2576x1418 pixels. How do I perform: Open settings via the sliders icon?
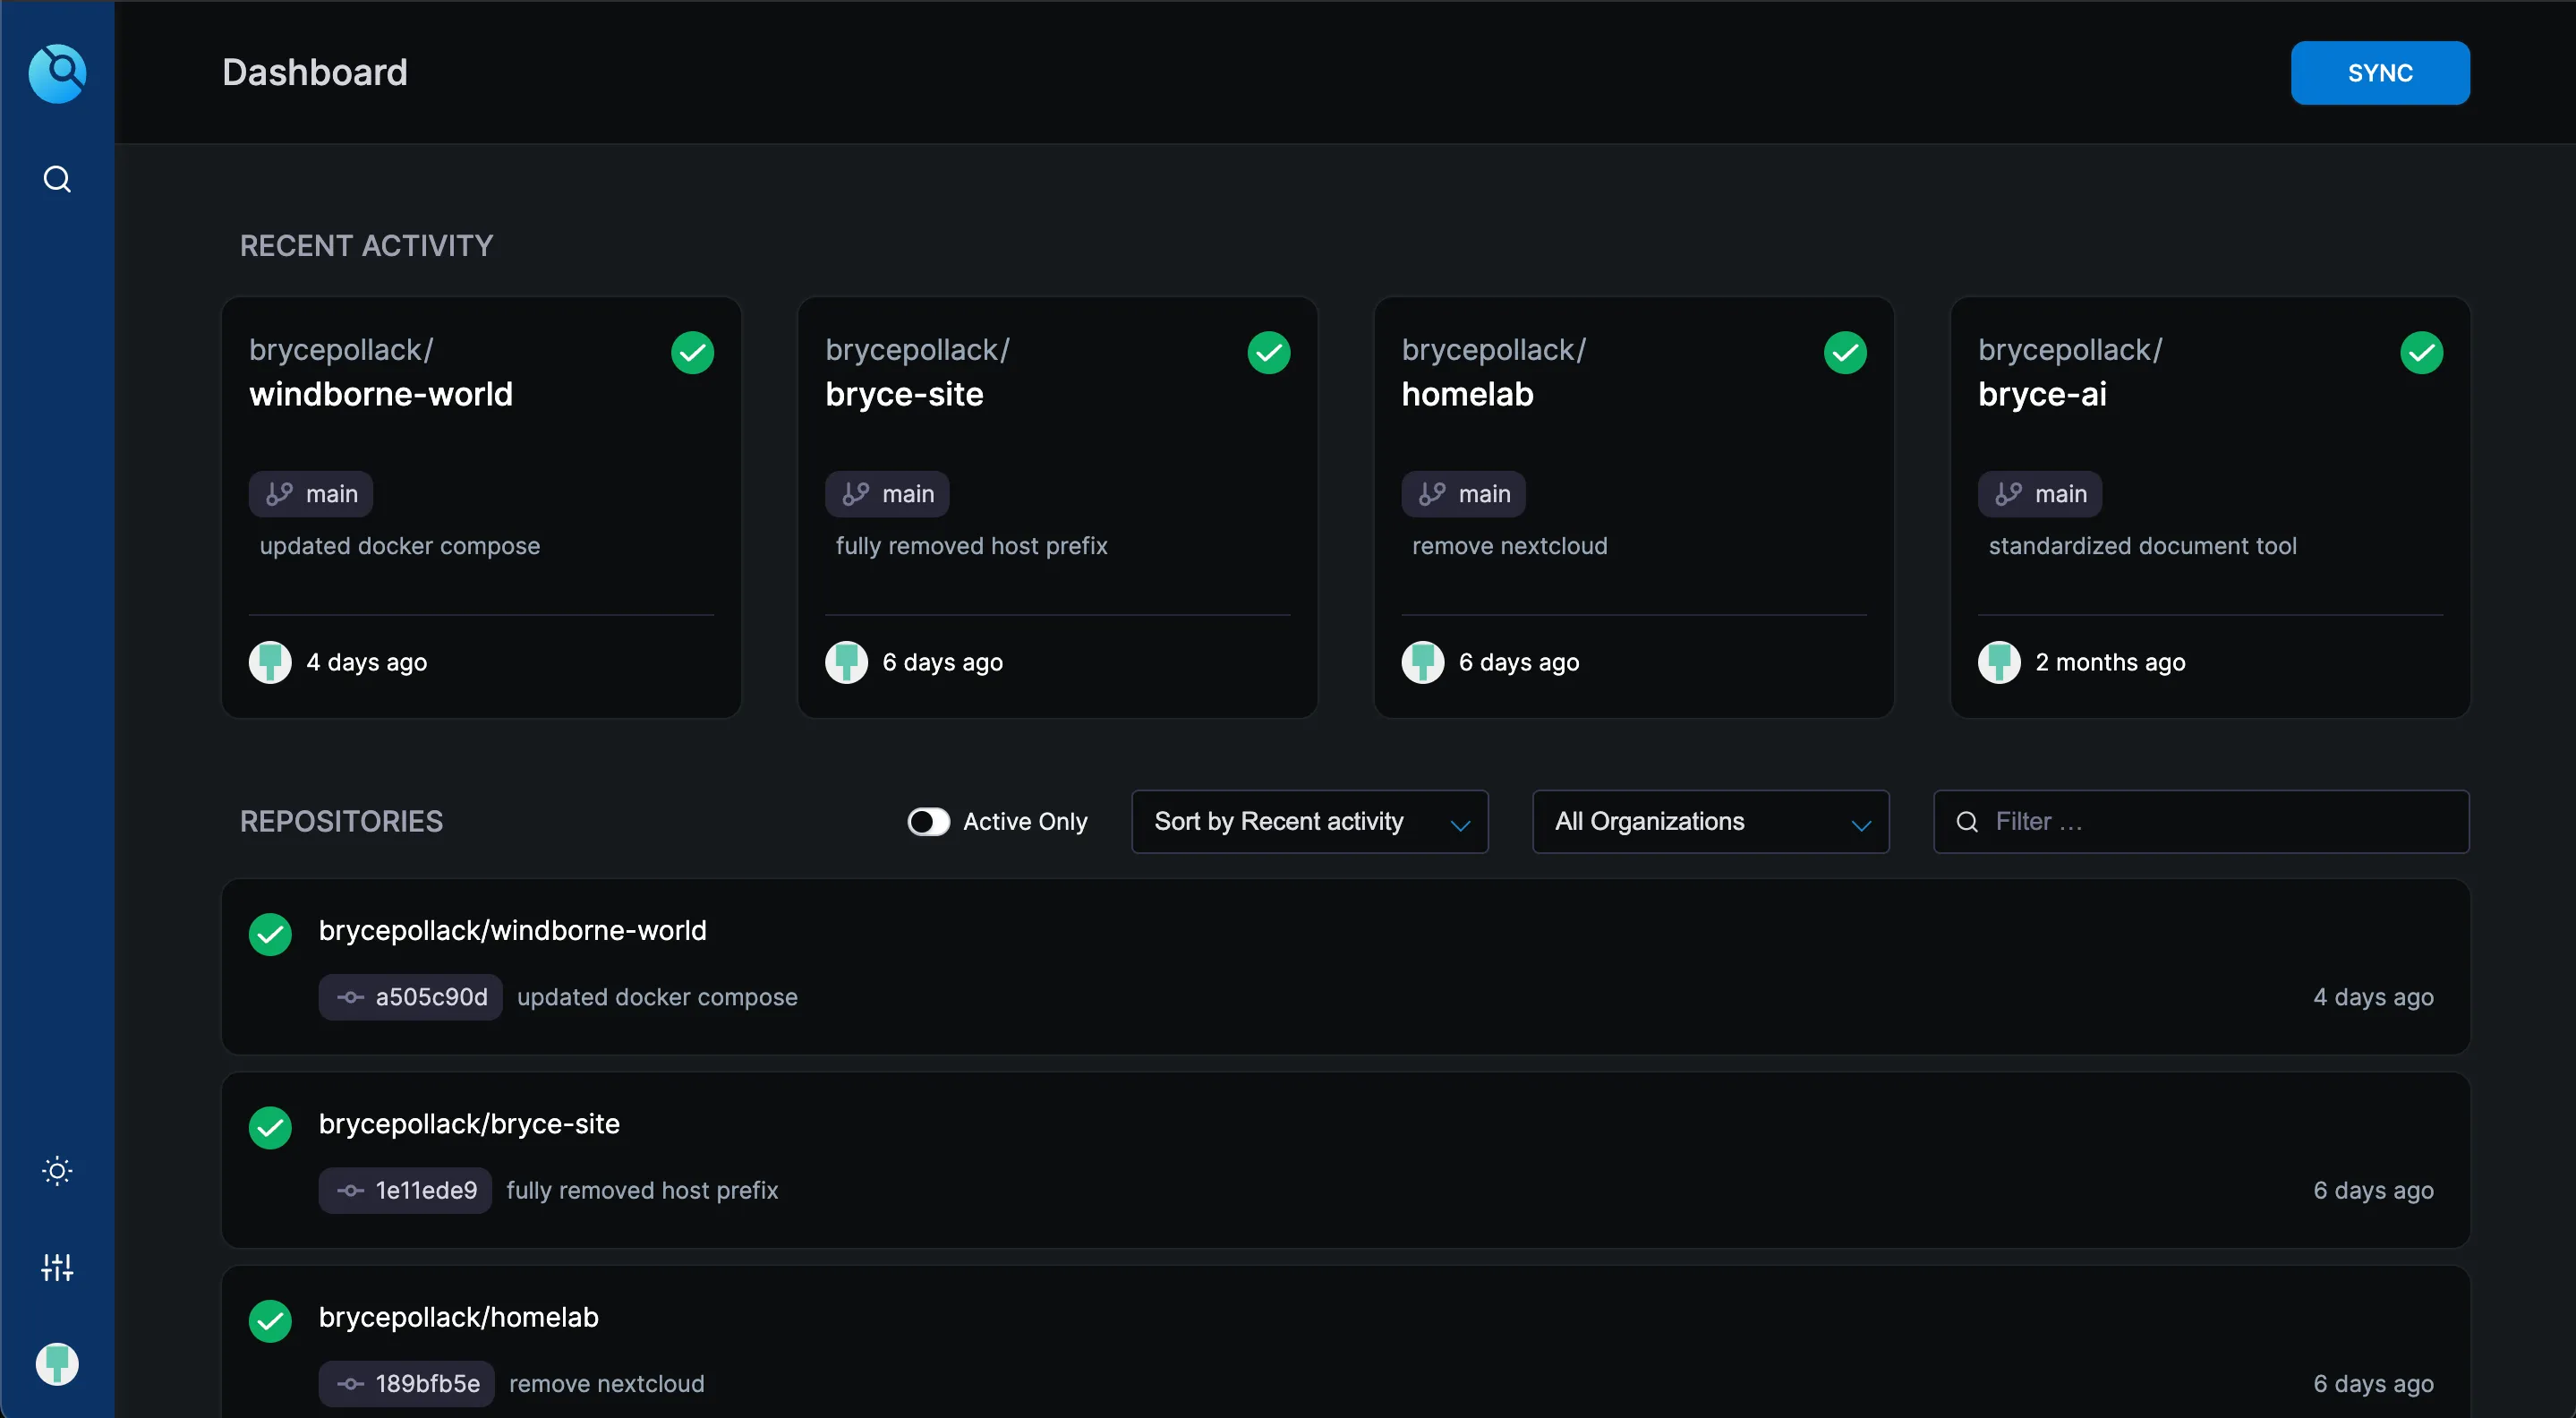click(57, 1267)
